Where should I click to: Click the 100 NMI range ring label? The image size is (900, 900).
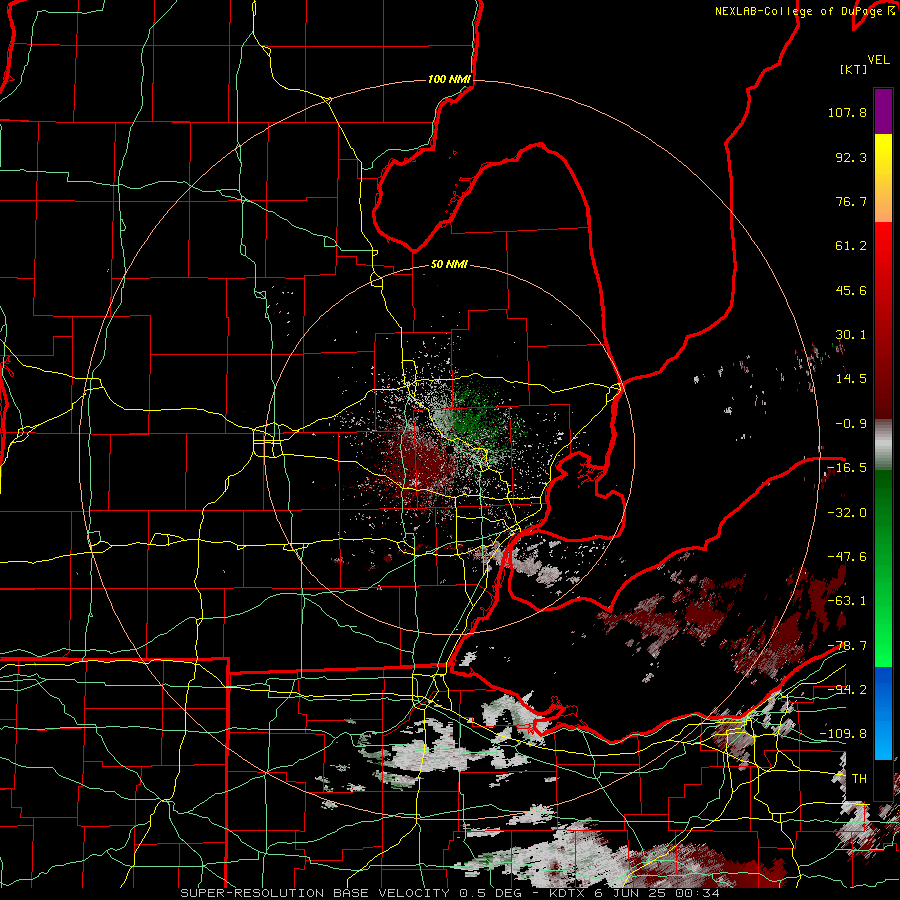click(x=449, y=79)
